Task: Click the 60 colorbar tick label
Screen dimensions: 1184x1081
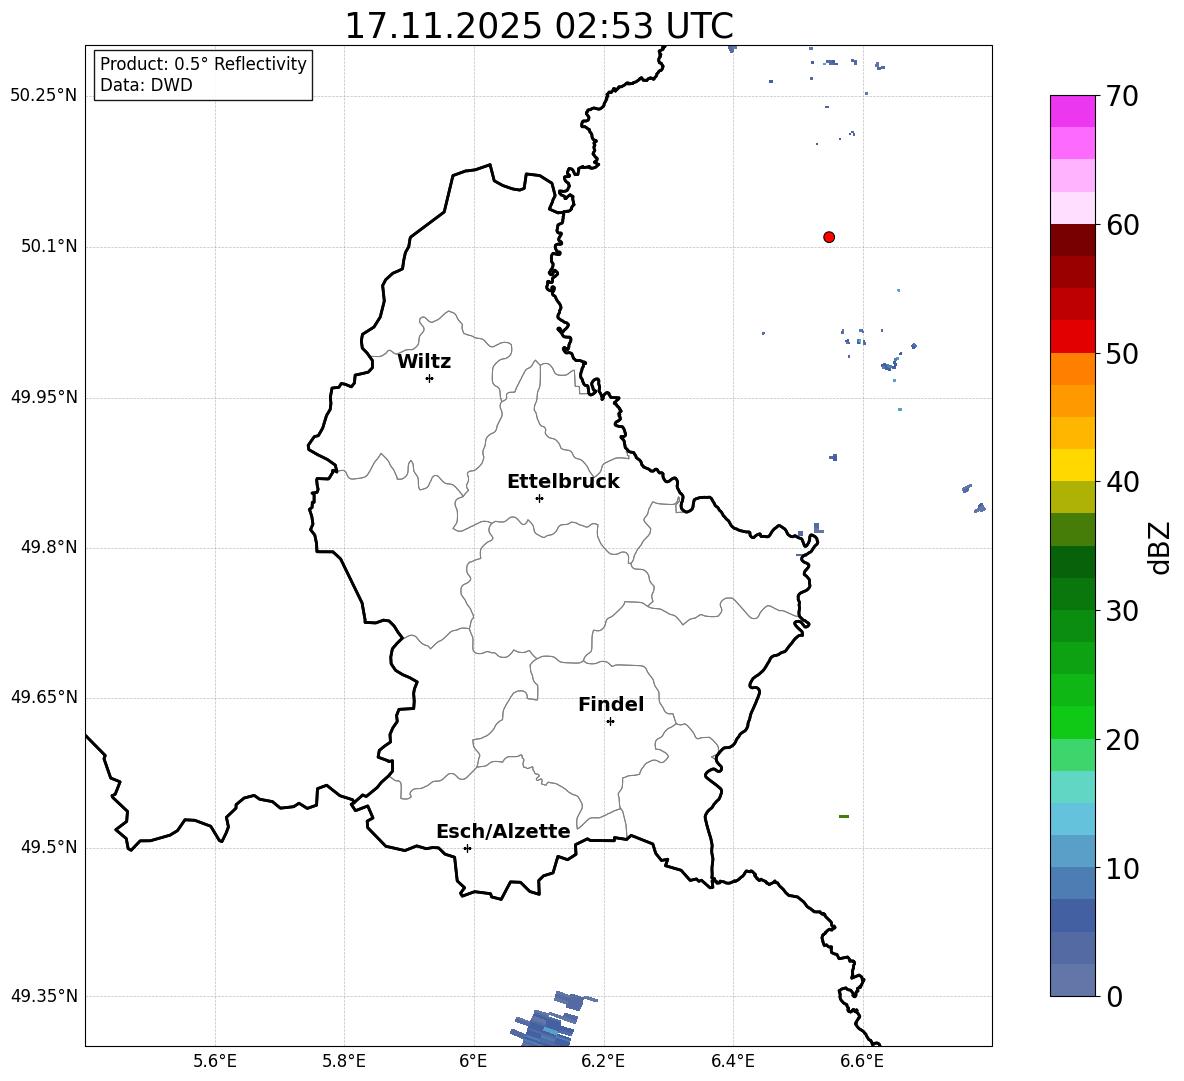Action: [x=1122, y=225]
